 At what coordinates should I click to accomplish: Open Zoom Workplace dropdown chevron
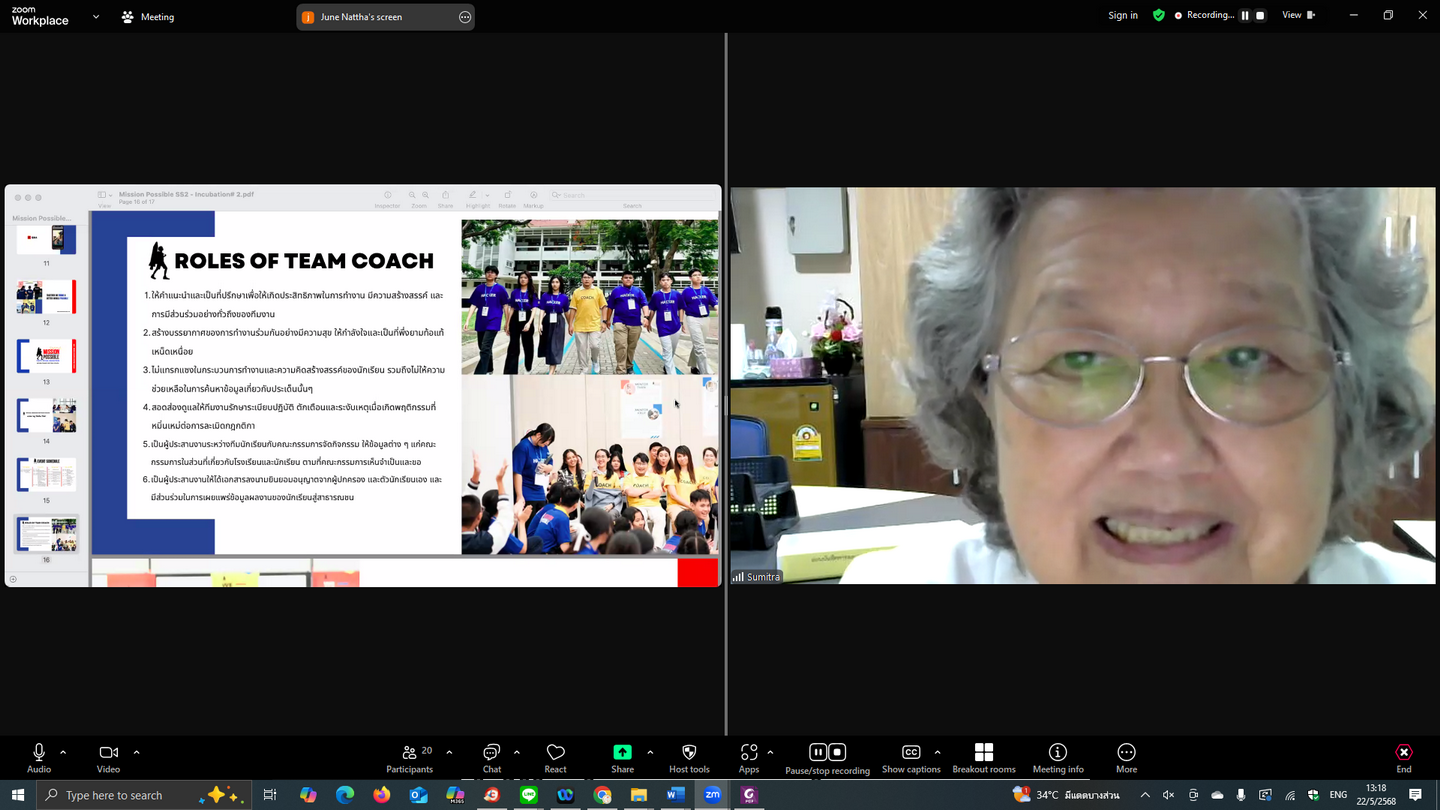[96, 17]
